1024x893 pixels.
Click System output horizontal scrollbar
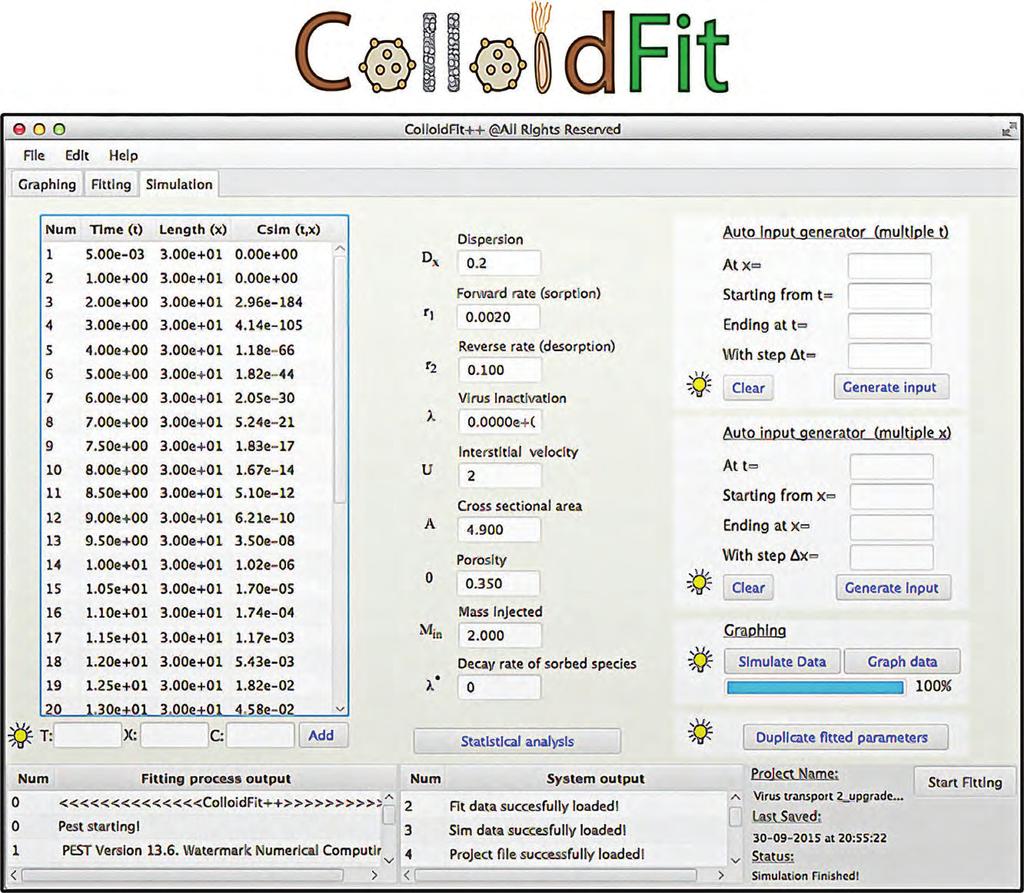555,875
